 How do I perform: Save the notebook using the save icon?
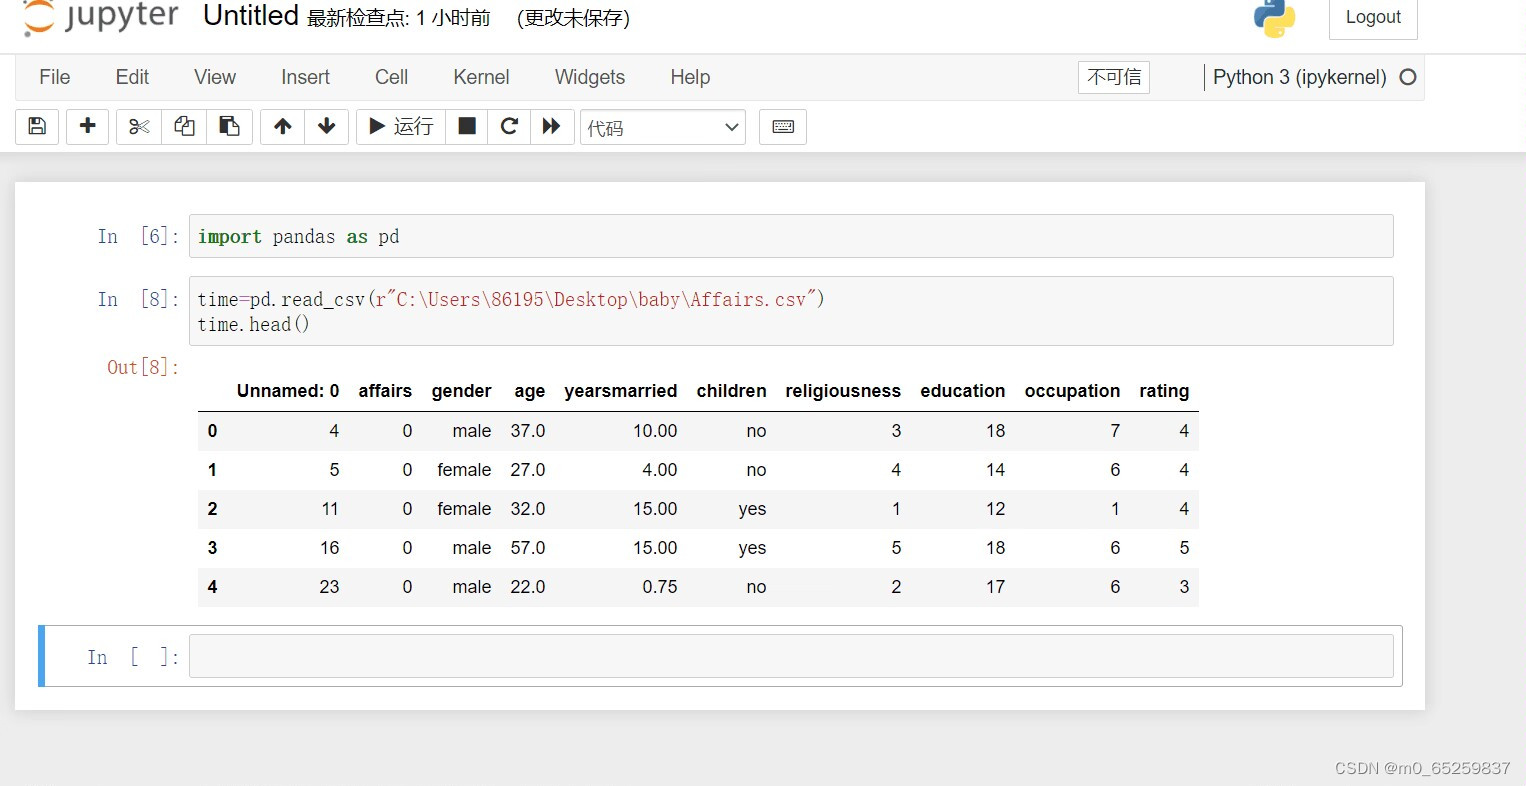tap(36, 126)
